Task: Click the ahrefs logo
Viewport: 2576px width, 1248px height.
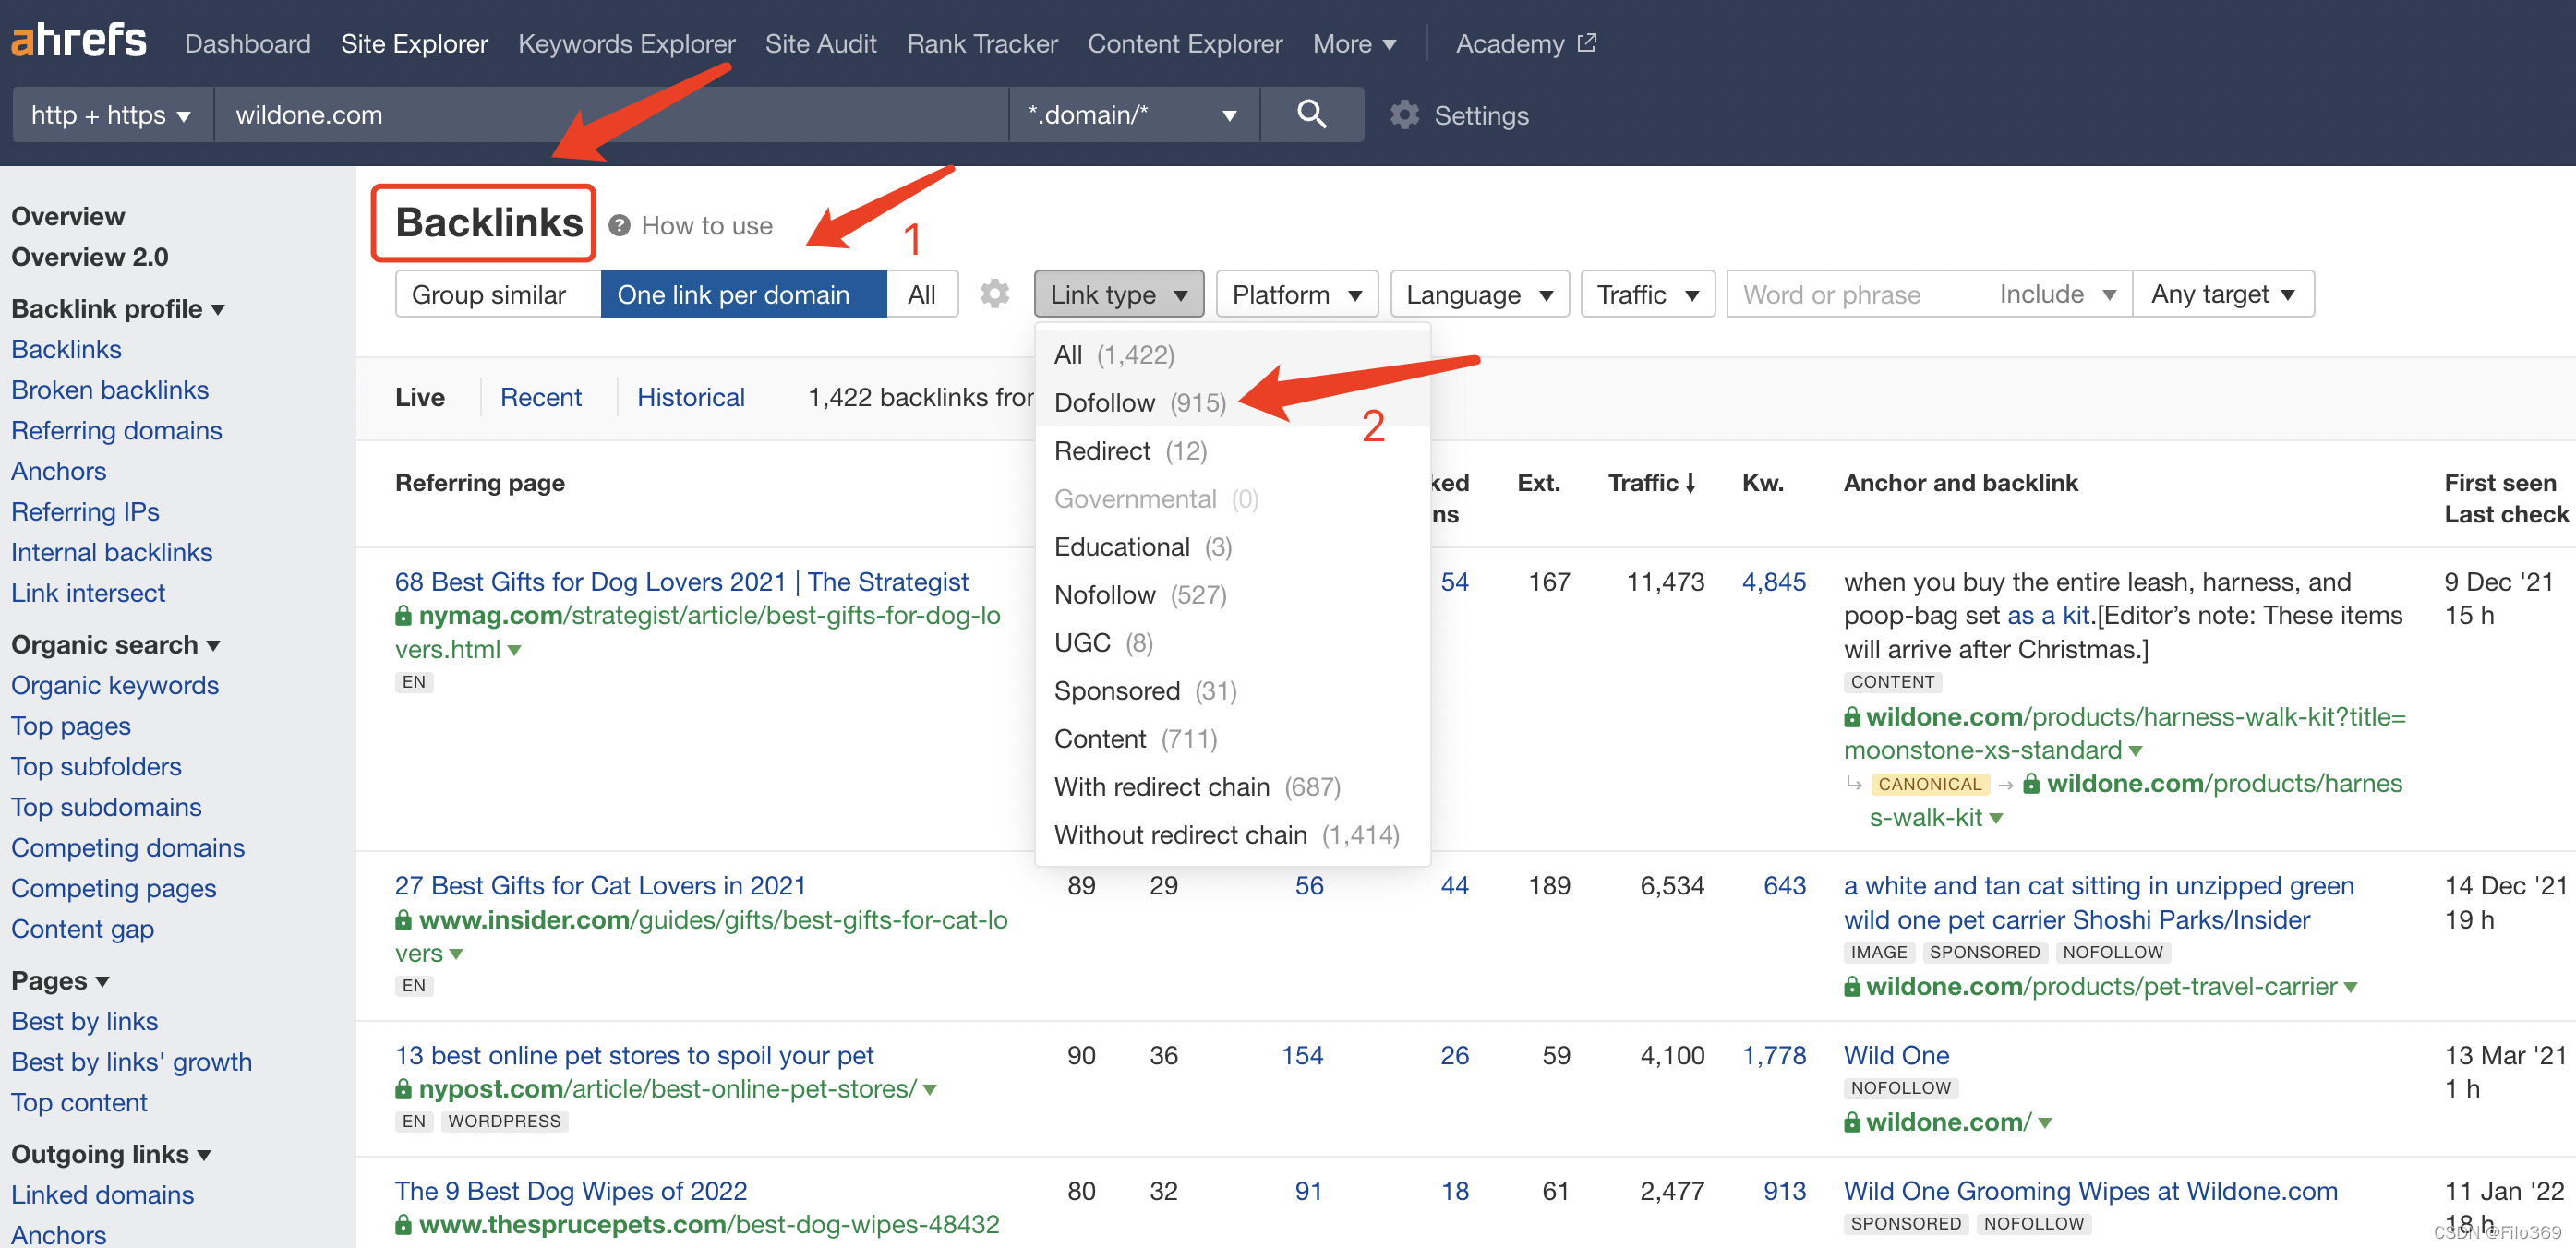Action: pyautogui.click(x=78, y=41)
